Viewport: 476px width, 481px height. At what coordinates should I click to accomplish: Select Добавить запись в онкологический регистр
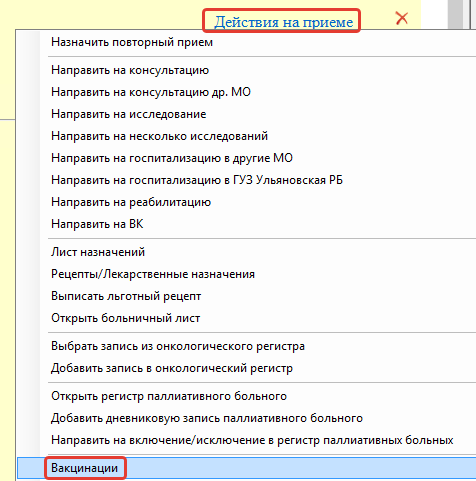[247, 368]
